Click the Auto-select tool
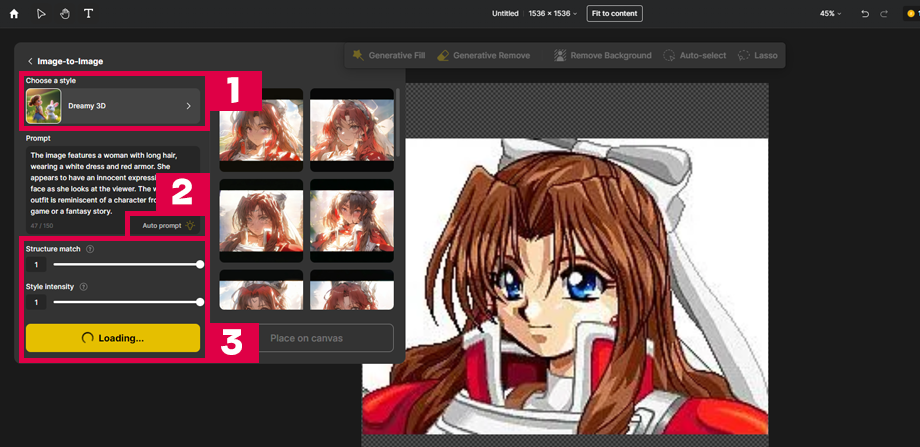This screenshot has height=447, width=920. (x=695, y=55)
